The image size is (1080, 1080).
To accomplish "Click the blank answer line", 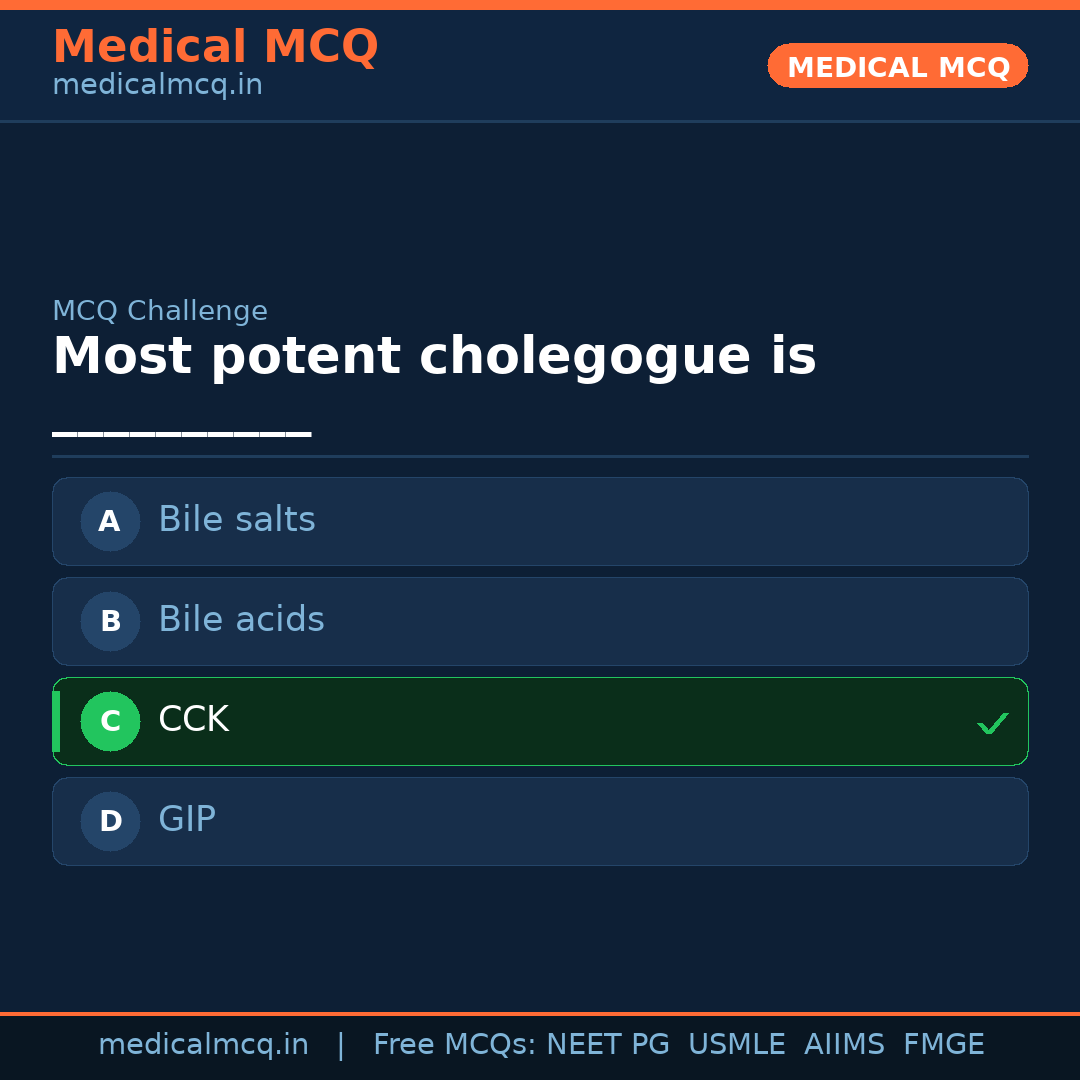I will coord(181,434).
